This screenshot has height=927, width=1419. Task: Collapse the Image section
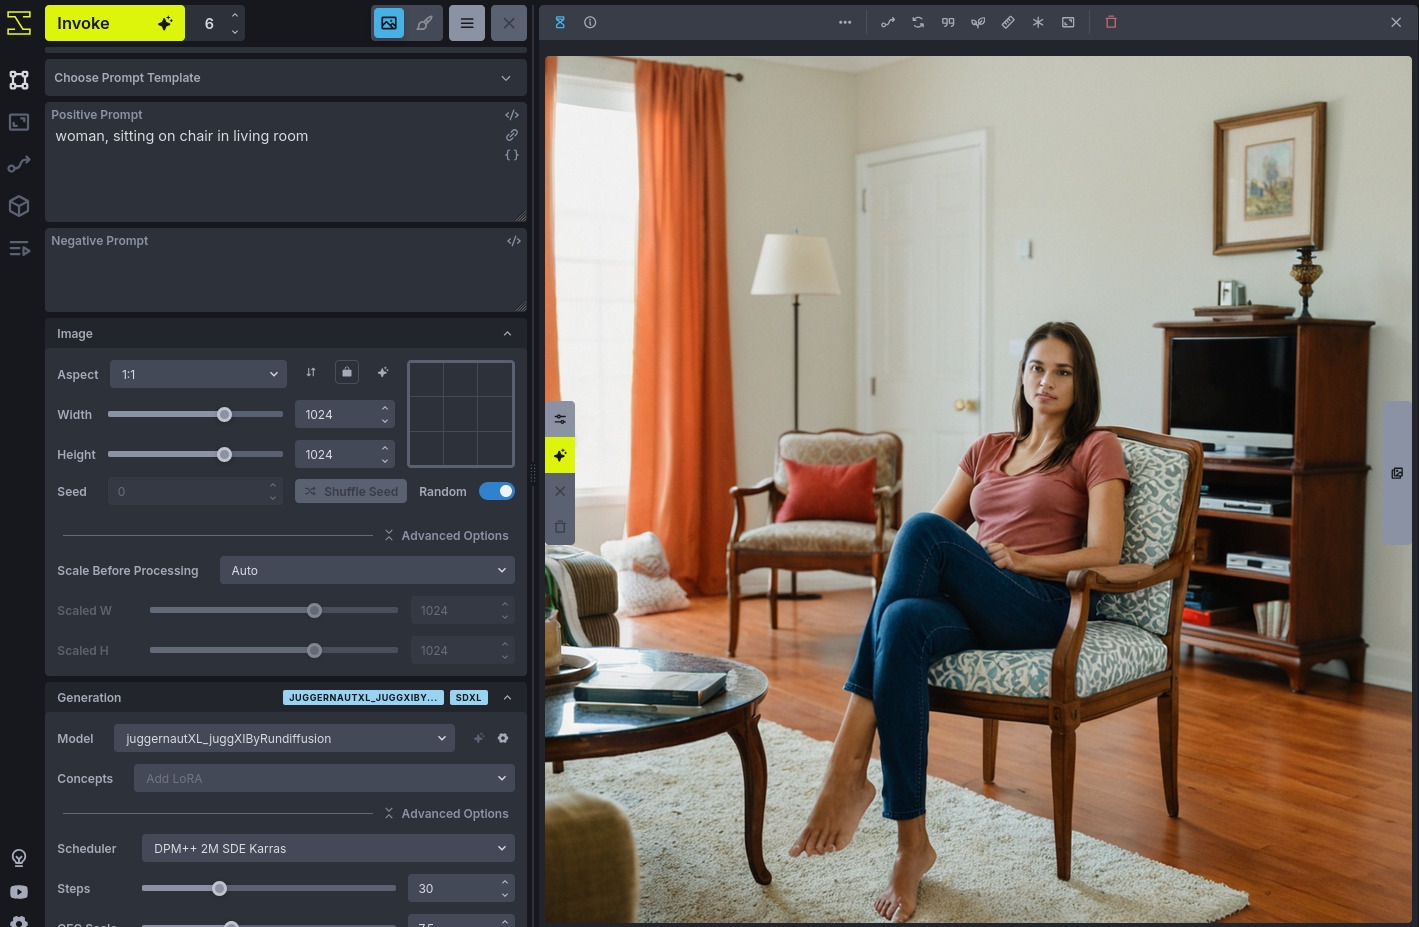pyautogui.click(x=507, y=334)
